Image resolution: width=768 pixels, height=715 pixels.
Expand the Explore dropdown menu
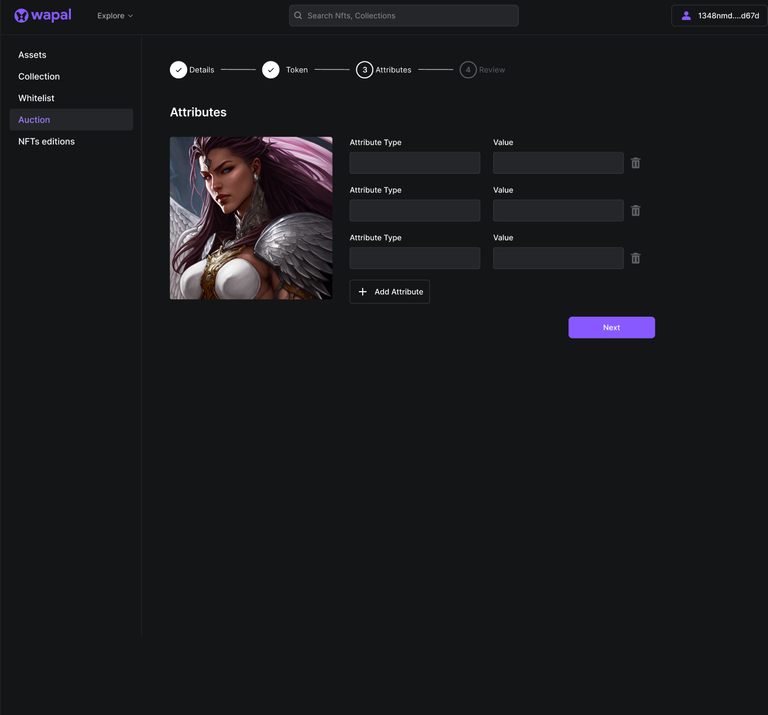click(x=115, y=16)
